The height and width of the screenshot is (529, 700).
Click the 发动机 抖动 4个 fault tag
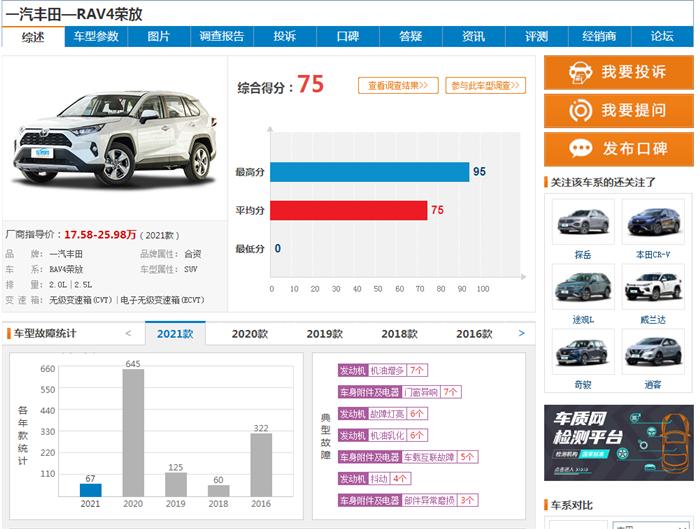point(374,479)
